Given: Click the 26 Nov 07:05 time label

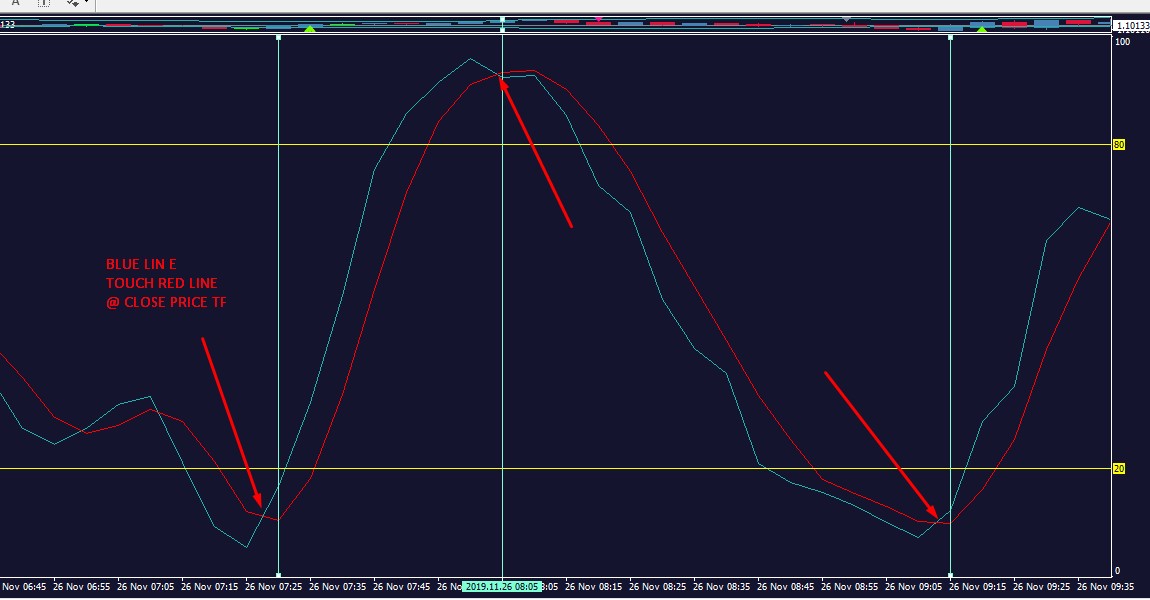Looking at the screenshot, I should [145, 587].
